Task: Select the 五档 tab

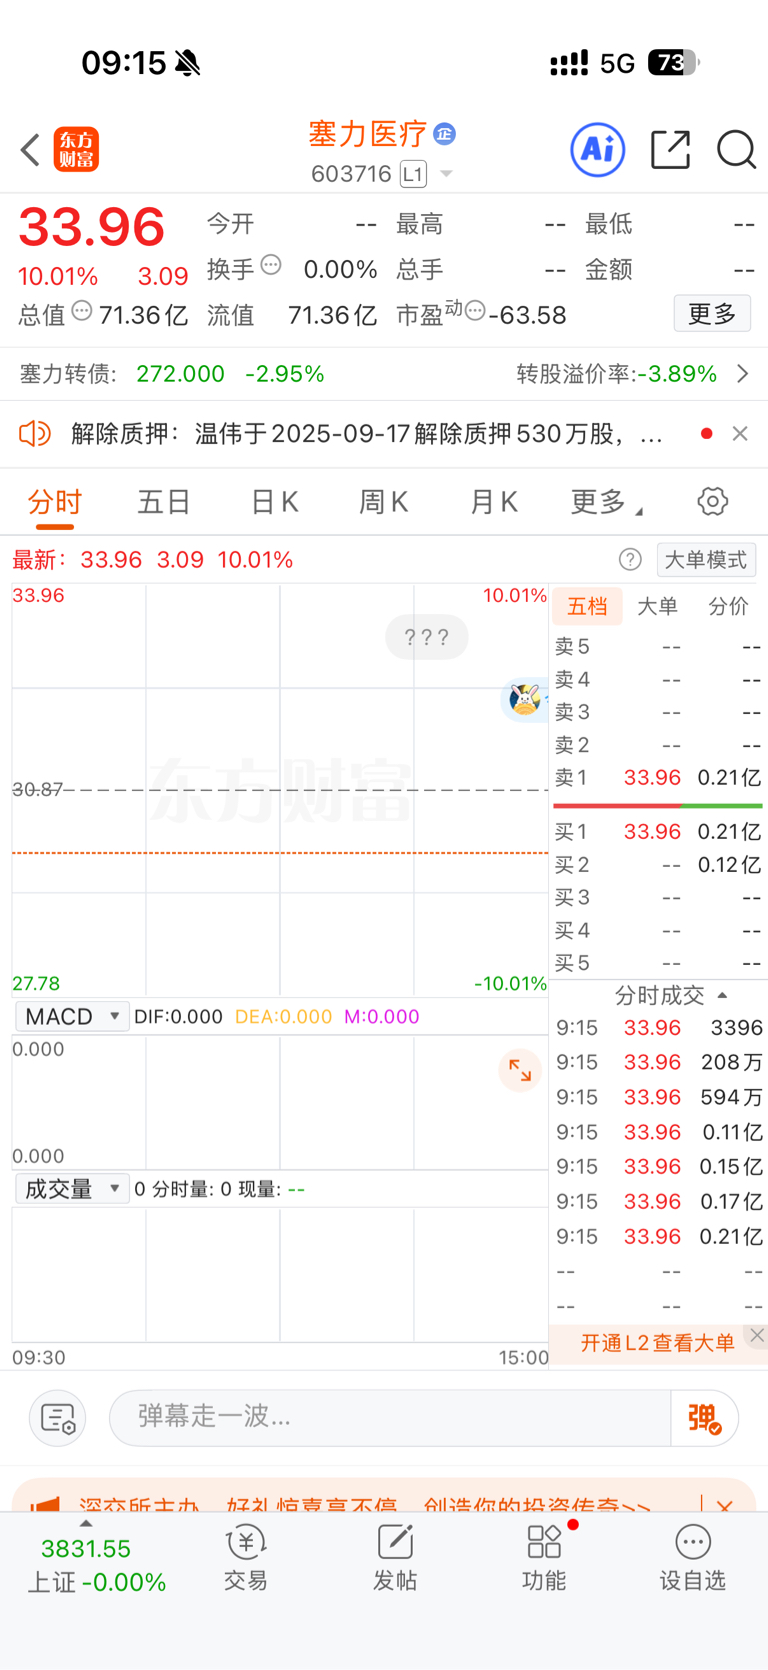Action: coord(587,606)
